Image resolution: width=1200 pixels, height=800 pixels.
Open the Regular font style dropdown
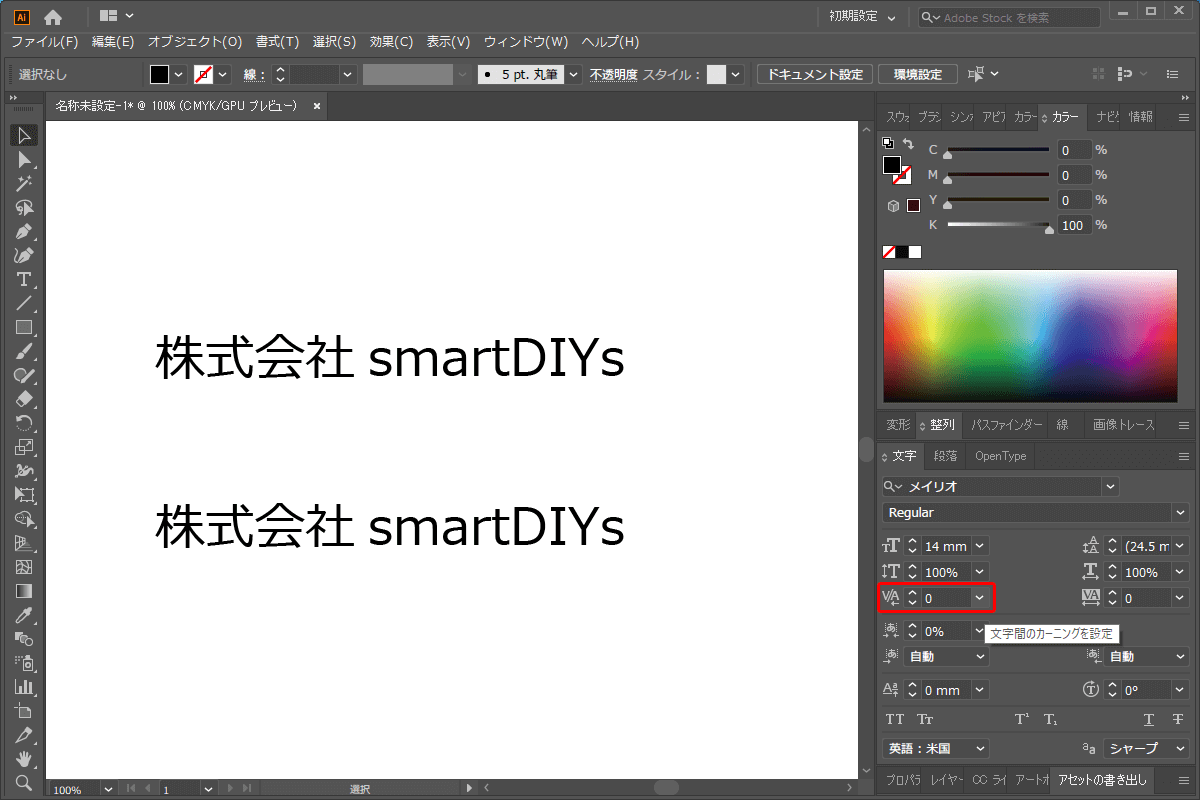1178,513
